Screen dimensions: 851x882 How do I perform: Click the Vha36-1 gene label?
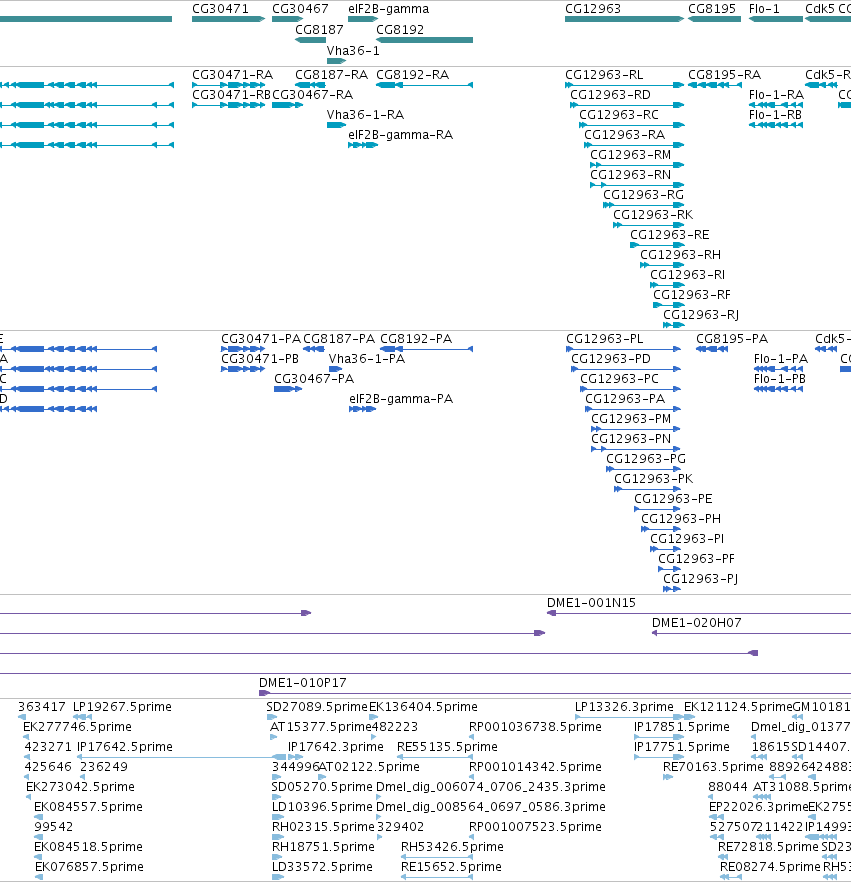353,51
